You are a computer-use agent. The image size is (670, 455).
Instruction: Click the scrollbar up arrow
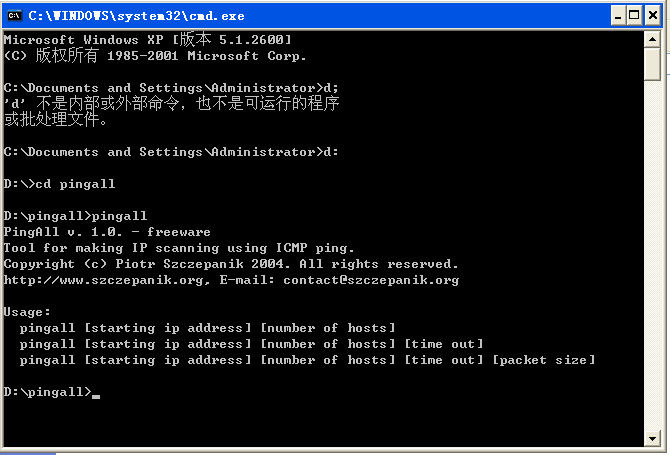(652, 39)
